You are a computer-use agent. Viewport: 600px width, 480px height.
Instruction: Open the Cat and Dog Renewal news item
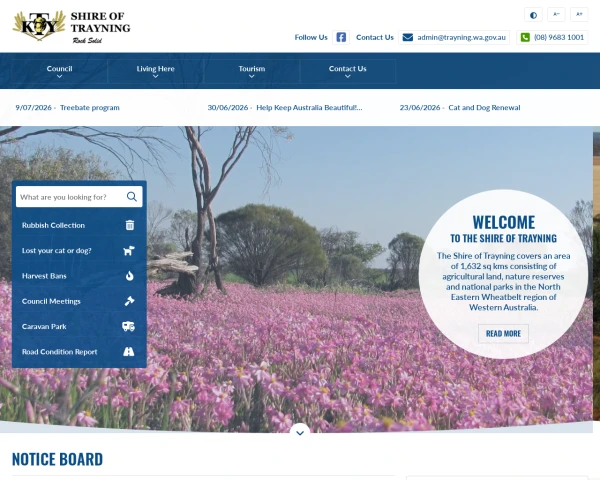484,108
